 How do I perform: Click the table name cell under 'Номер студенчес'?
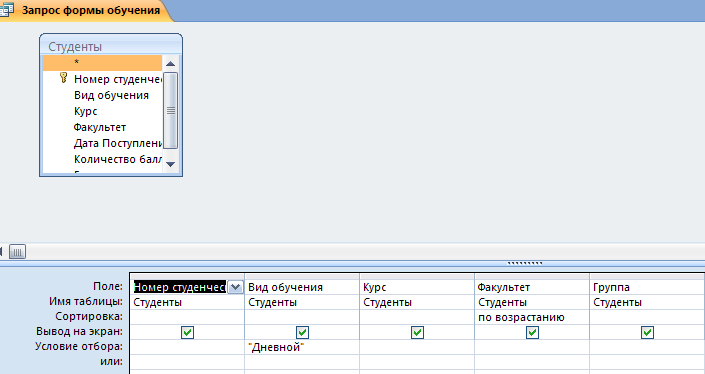(187, 302)
